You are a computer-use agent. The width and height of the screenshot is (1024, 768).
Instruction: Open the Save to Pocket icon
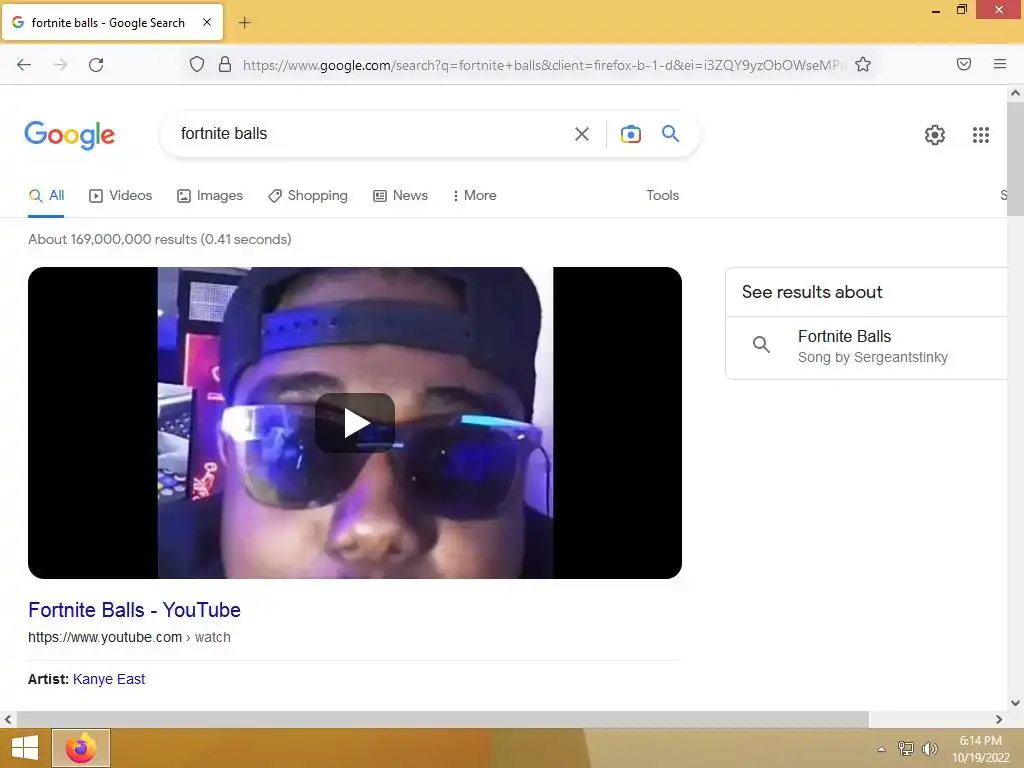[x=964, y=64]
